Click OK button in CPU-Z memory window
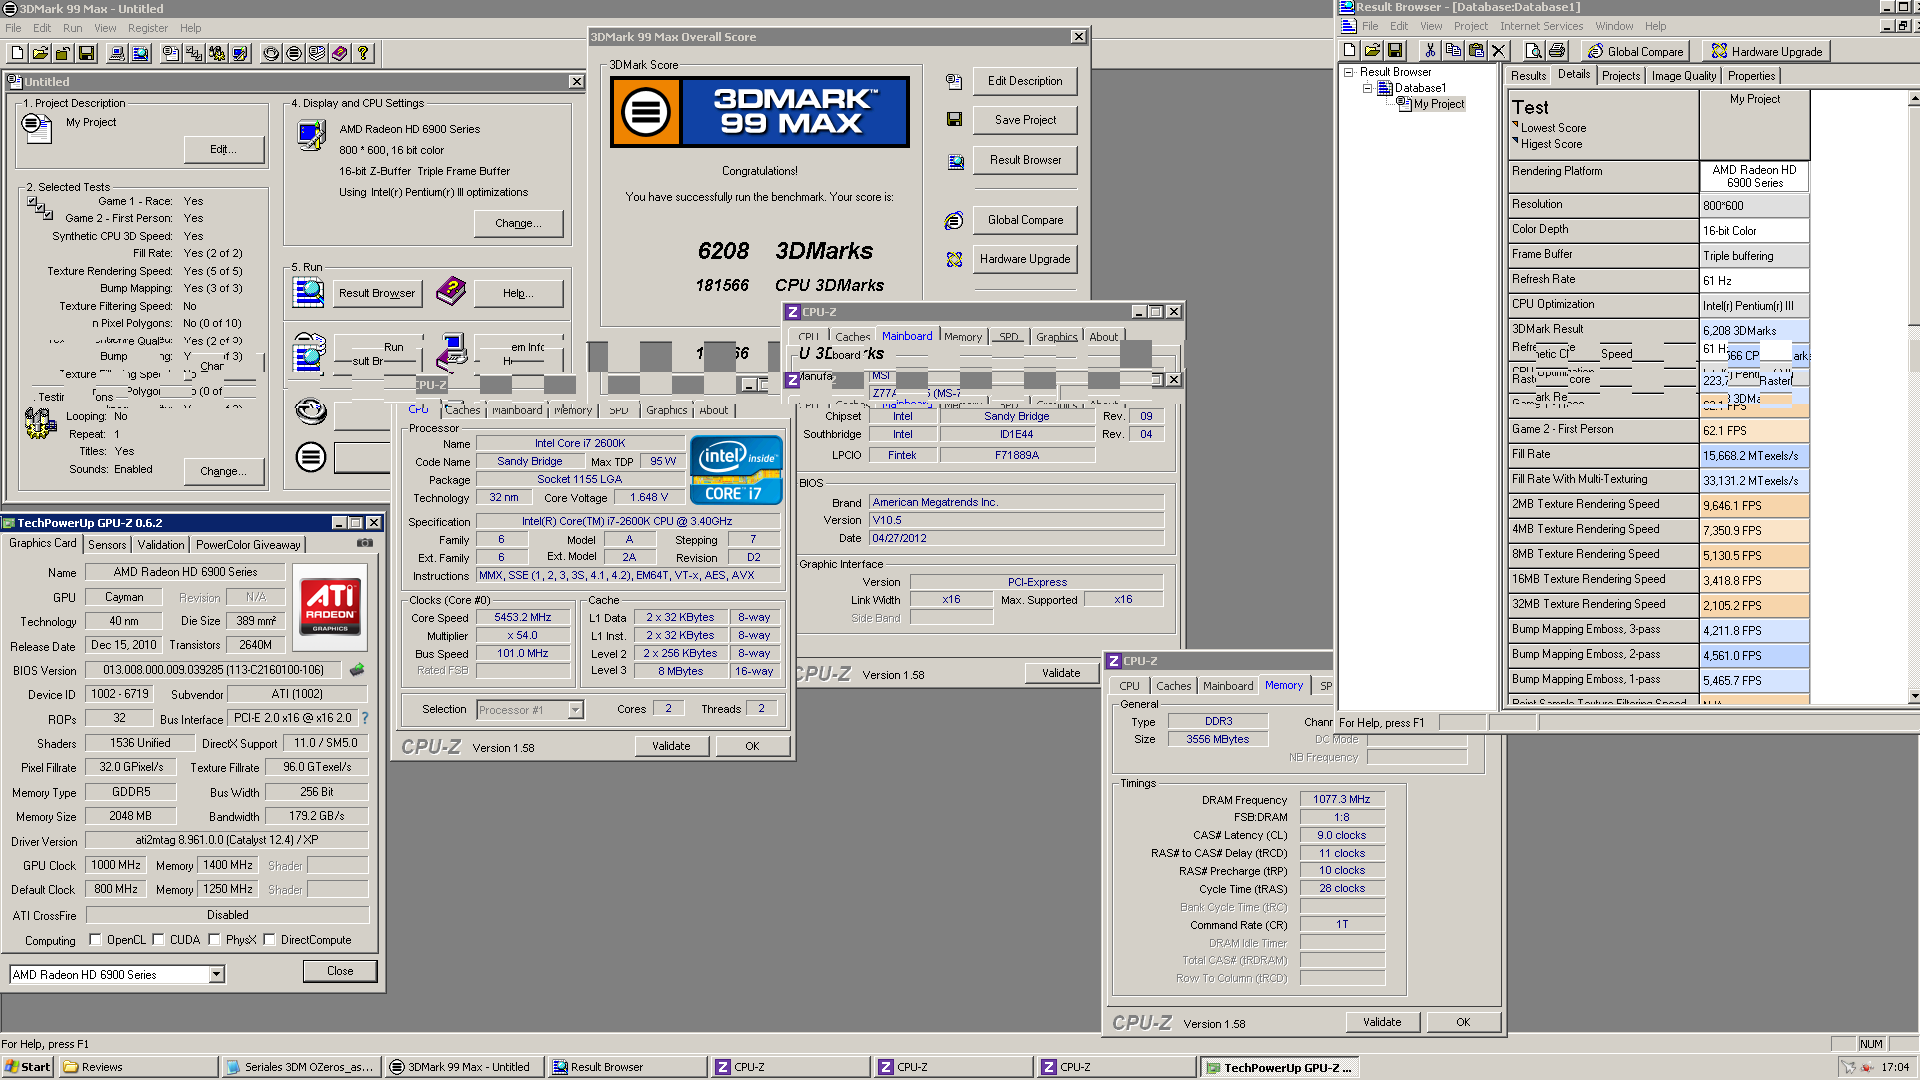The image size is (1920, 1080). point(1463,1022)
